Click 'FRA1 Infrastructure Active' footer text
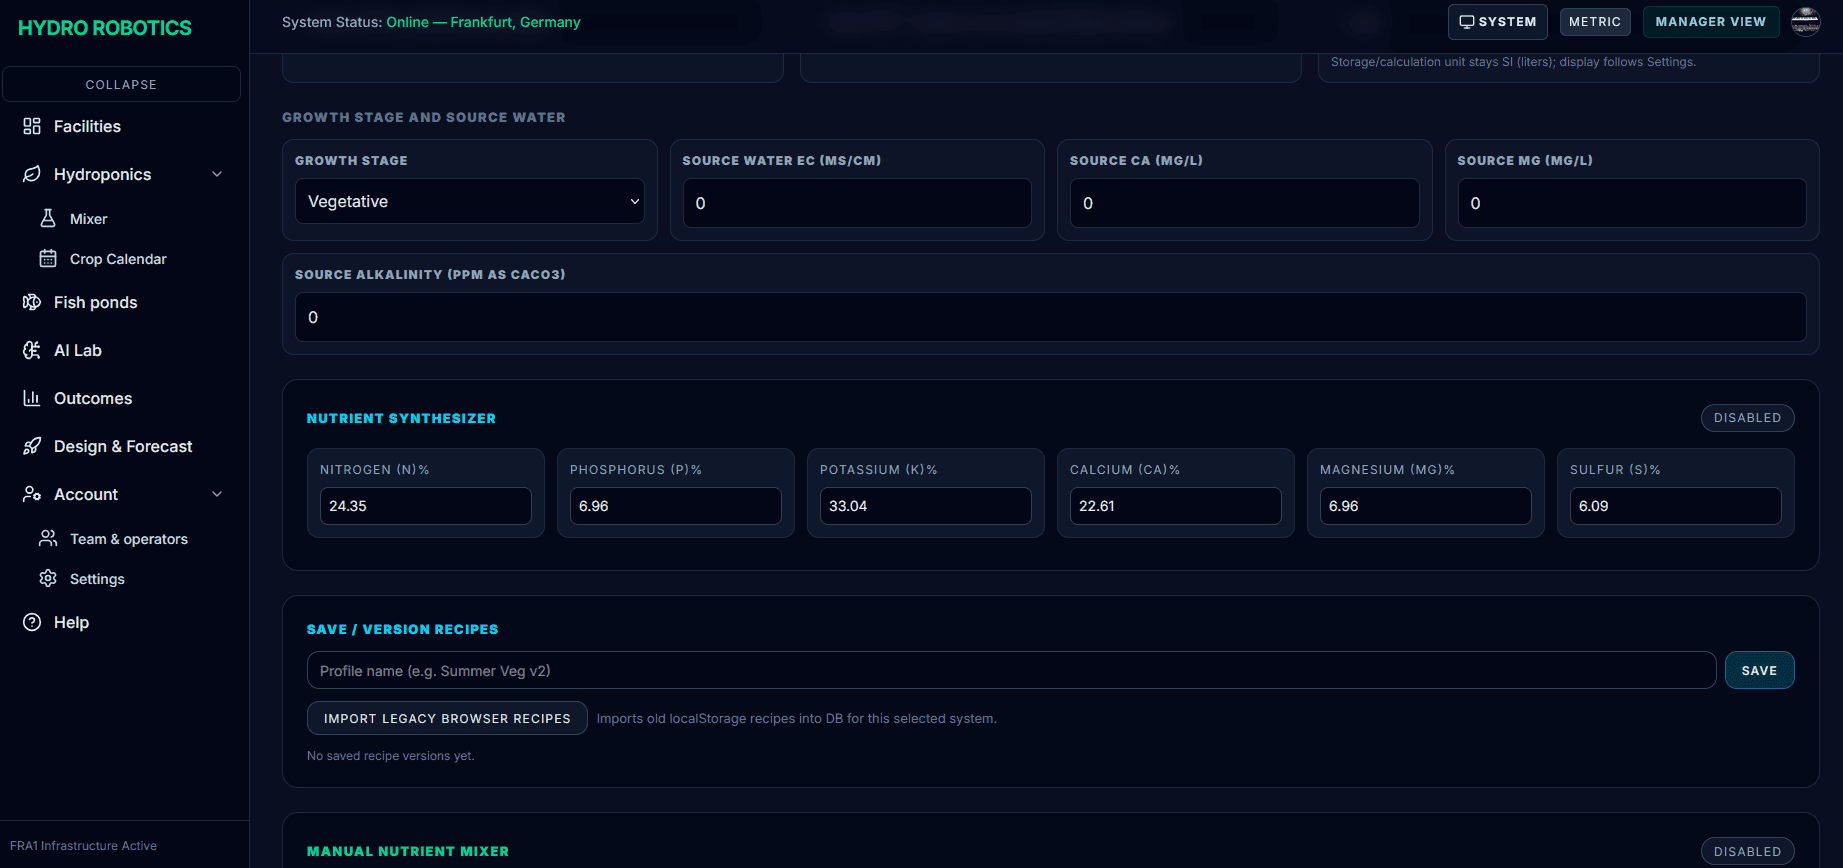This screenshot has width=1843, height=868. pyautogui.click(x=83, y=846)
